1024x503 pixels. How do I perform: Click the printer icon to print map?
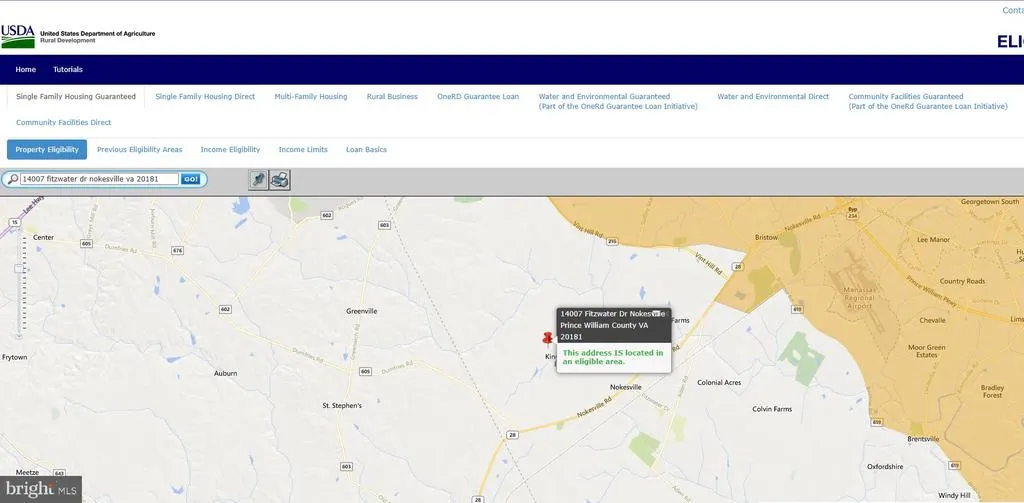(x=280, y=179)
